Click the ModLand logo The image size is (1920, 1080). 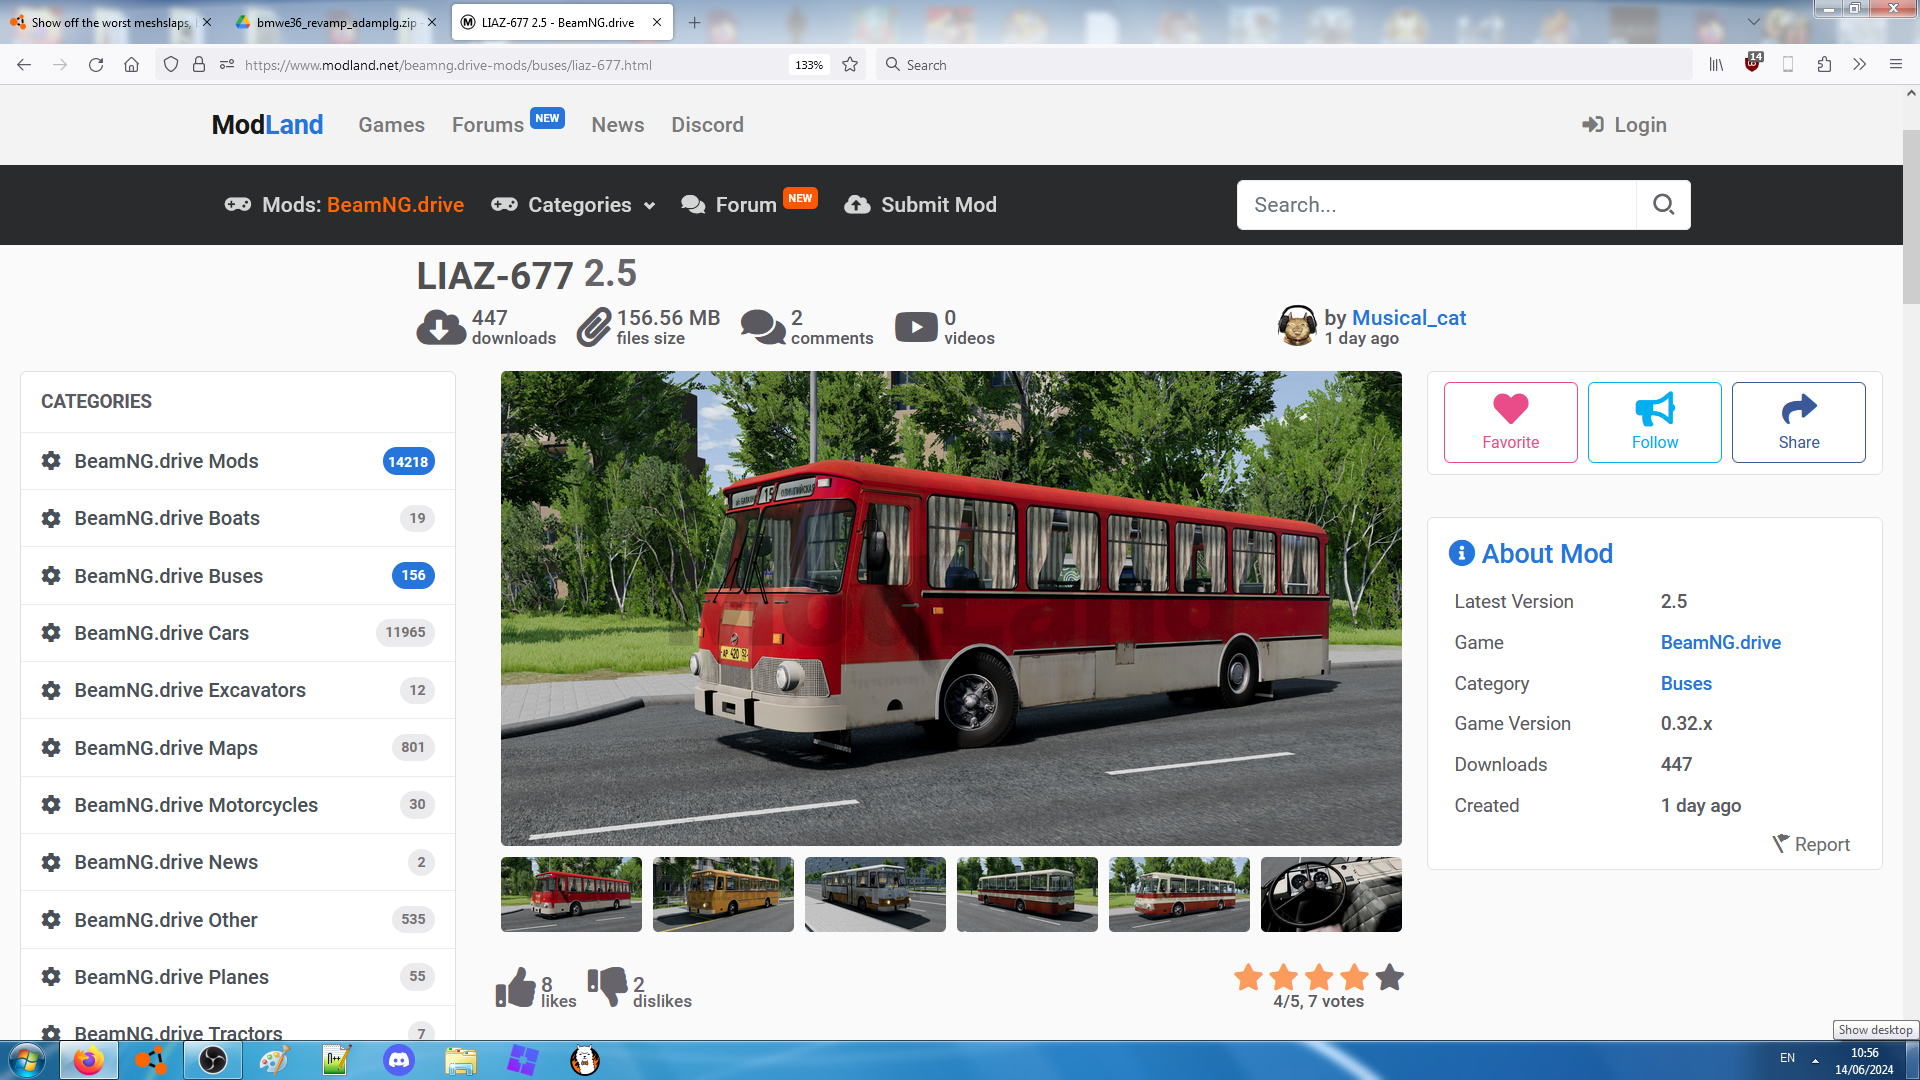(x=267, y=125)
